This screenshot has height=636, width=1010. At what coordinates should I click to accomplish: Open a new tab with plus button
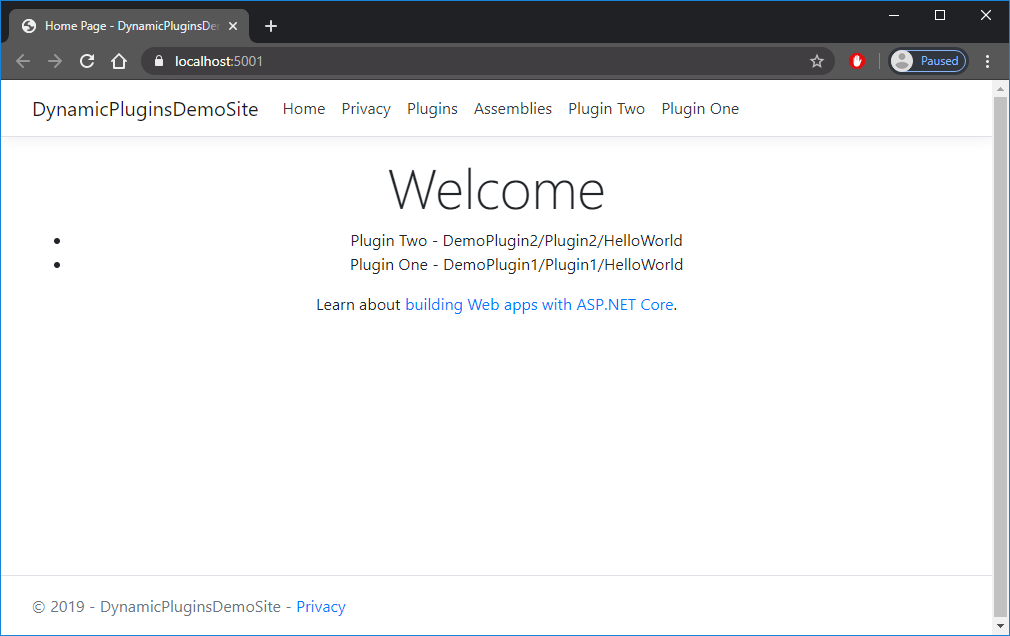point(271,26)
